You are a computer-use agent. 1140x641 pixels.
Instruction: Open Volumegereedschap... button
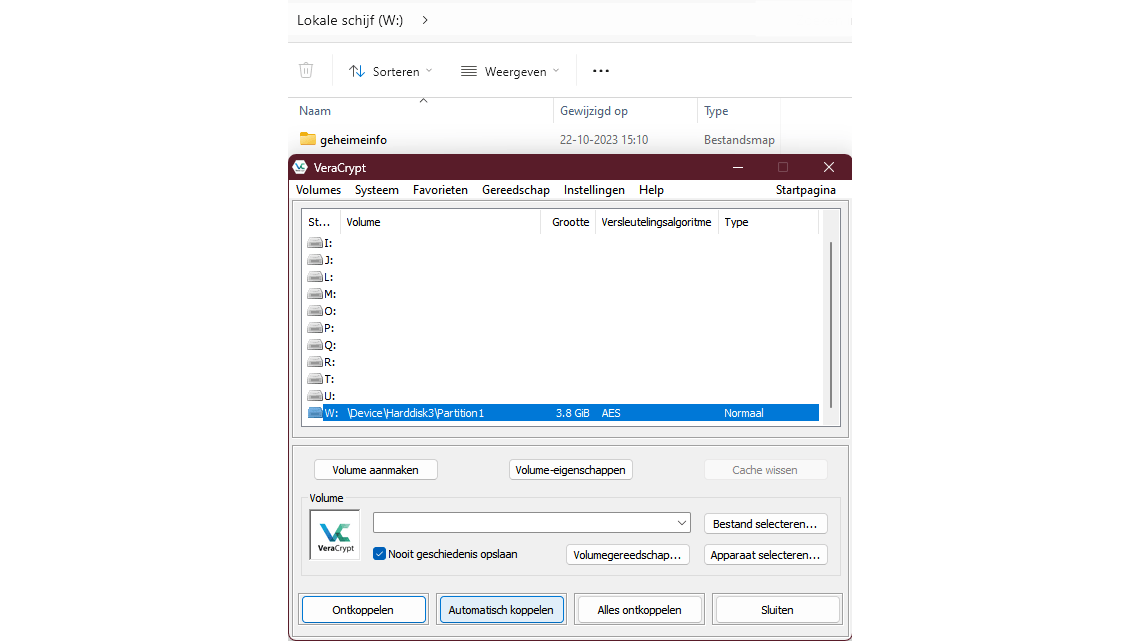[627, 555]
